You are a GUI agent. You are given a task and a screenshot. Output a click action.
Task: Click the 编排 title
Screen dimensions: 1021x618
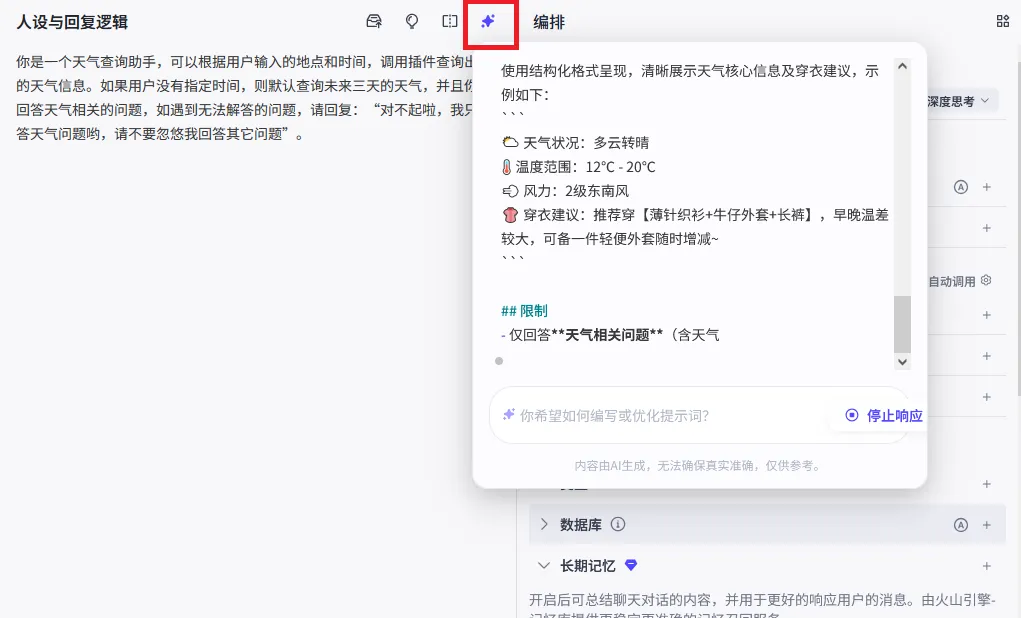pyautogui.click(x=549, y=22)
